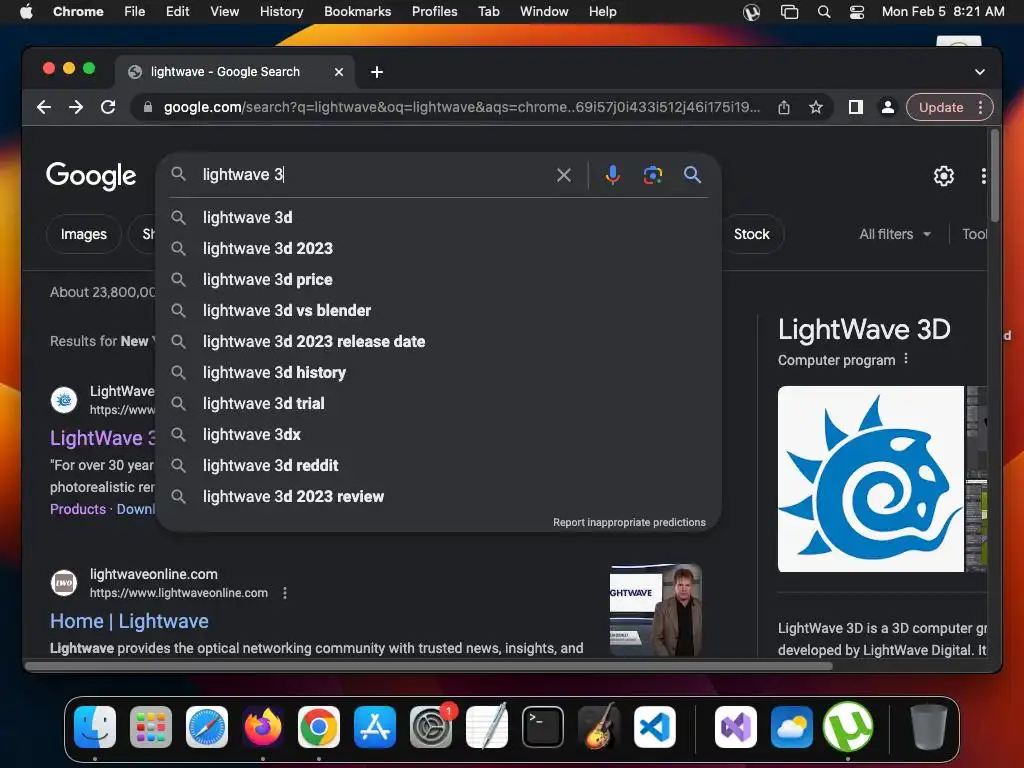Open the Products sitelink
Viewport: 1024px width, 768px height.
[x=78, y=509]
